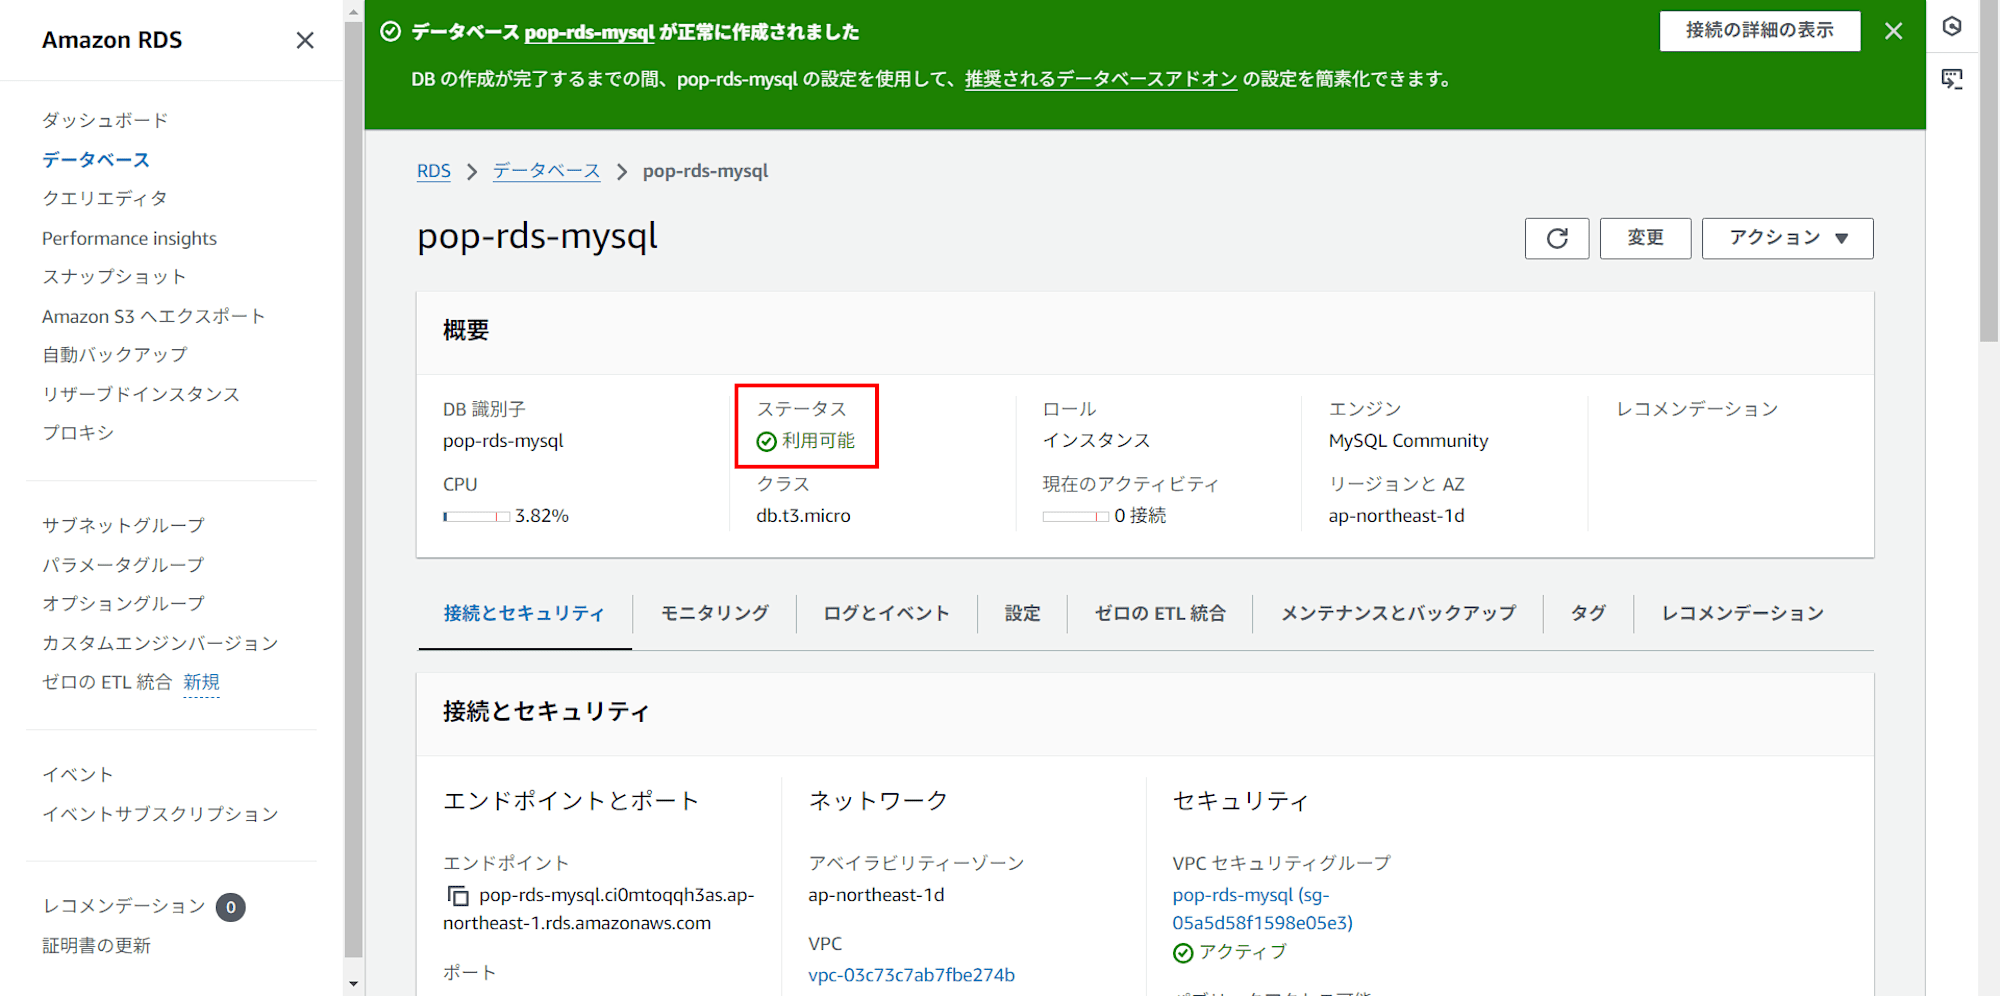Open オプショングループ in sidebar

[x=123, y=604]
